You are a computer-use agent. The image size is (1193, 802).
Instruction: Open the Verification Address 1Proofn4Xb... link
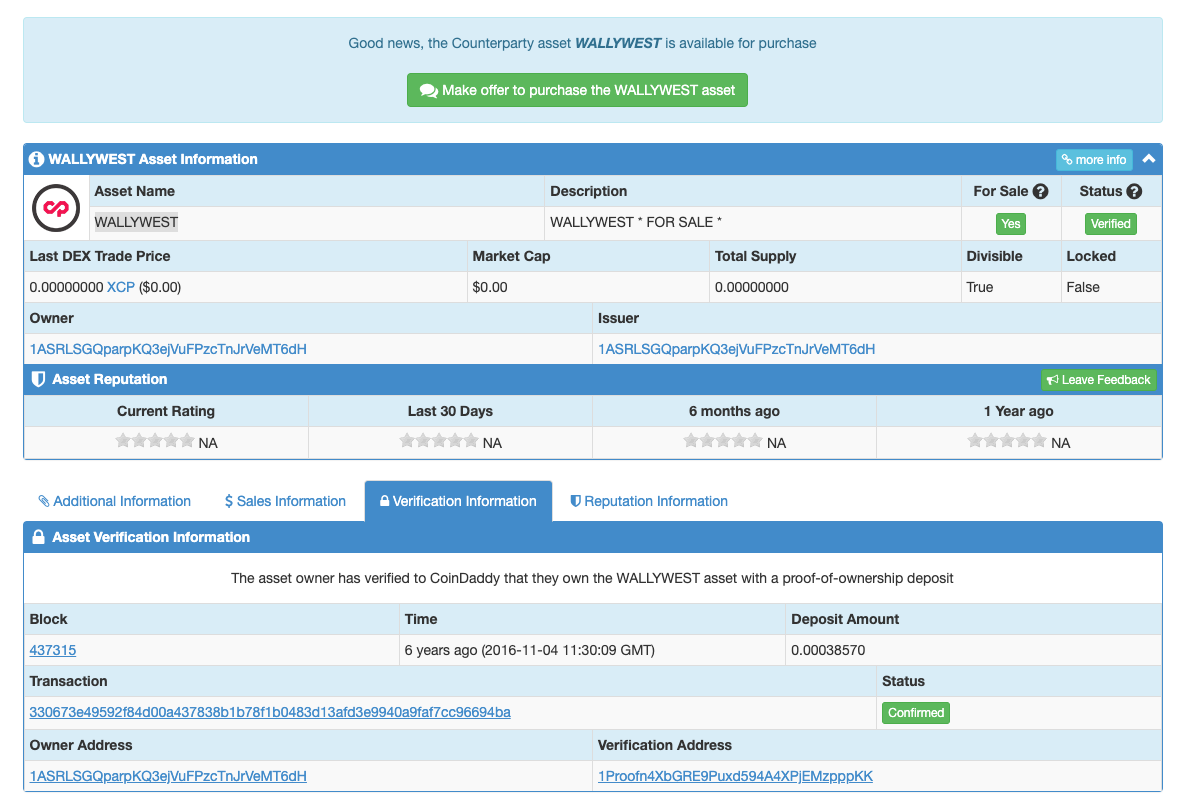pyautogui.click(x=735, y=776)
